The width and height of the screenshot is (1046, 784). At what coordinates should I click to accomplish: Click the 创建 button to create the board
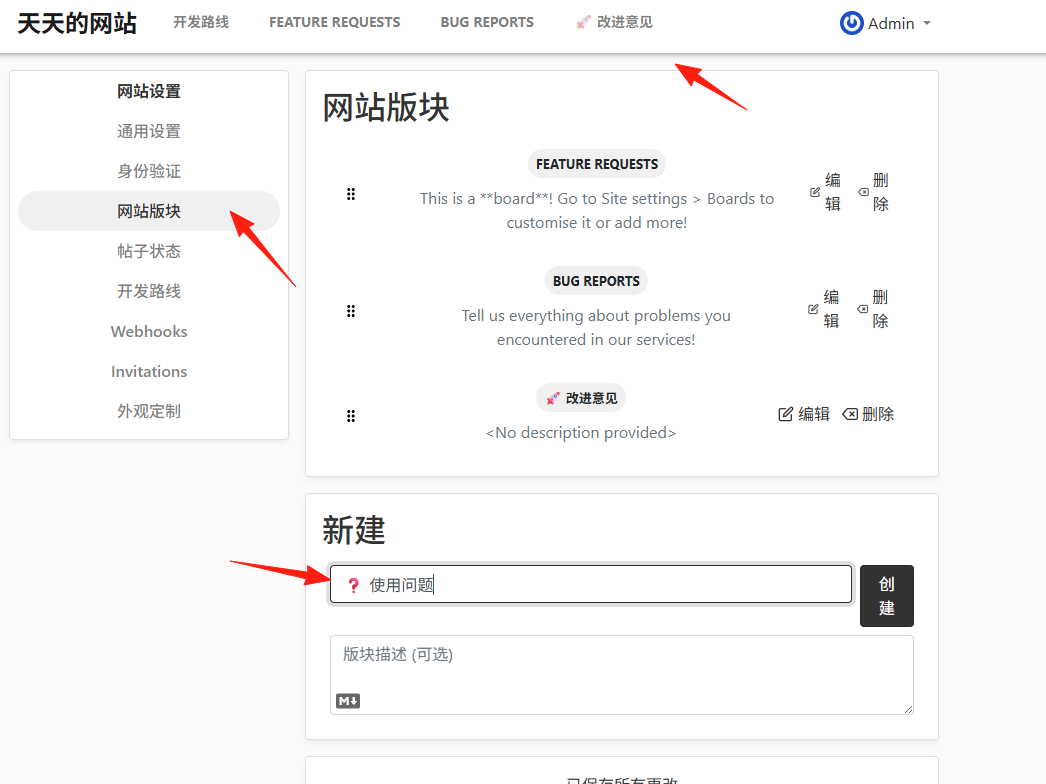coord(887,596)
